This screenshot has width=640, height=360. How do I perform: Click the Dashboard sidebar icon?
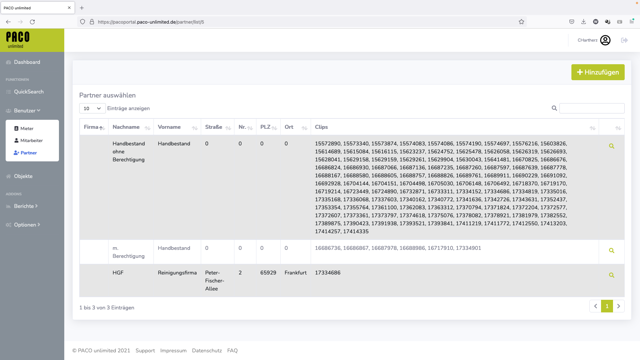coord(8,62)
